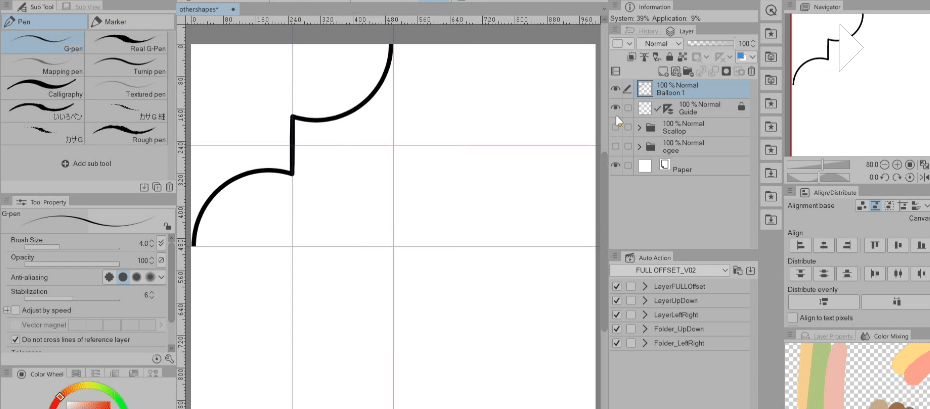Choose the Mapping pen sub tool
The width and height of the screenshot is (930, 409).
(43, 65)
